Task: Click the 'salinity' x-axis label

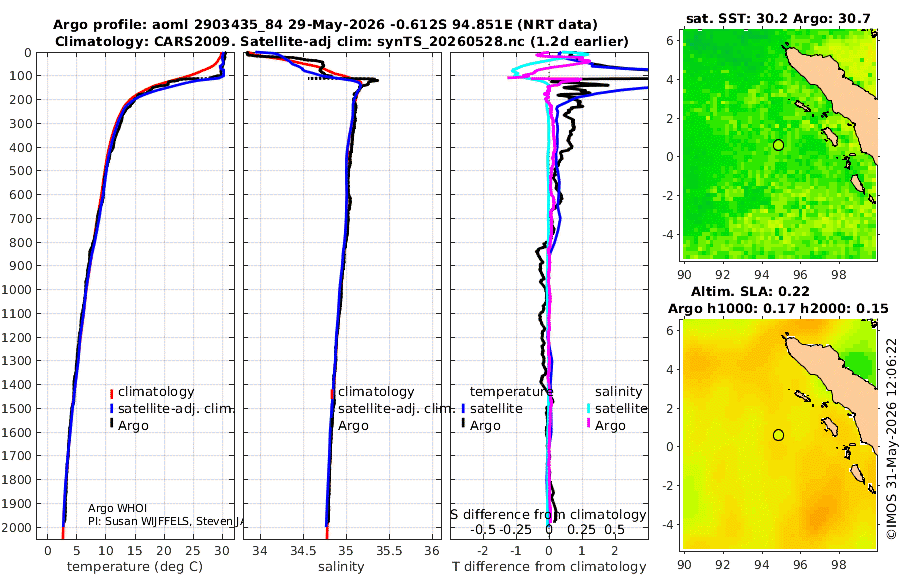Action: coord(341,566)
